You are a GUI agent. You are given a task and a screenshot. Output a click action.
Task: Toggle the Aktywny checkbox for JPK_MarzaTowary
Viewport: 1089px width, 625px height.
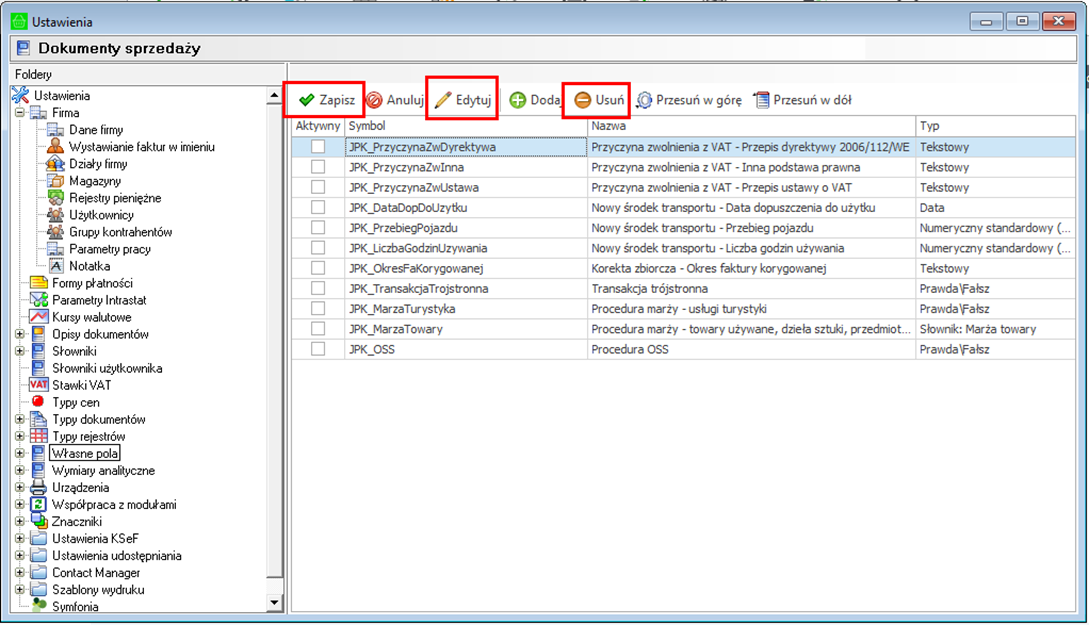[318, 329]
